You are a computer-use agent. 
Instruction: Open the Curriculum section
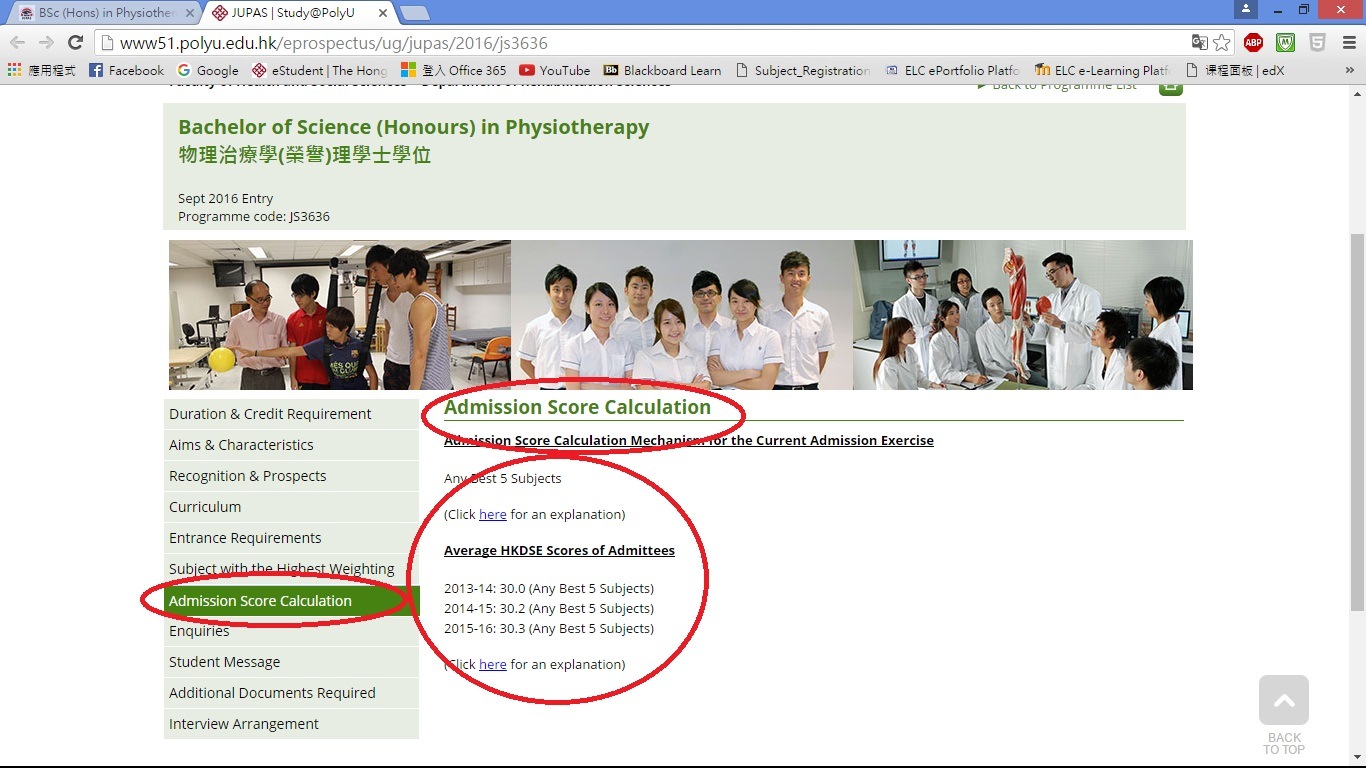pyautogui.click(x=291, y=507)
